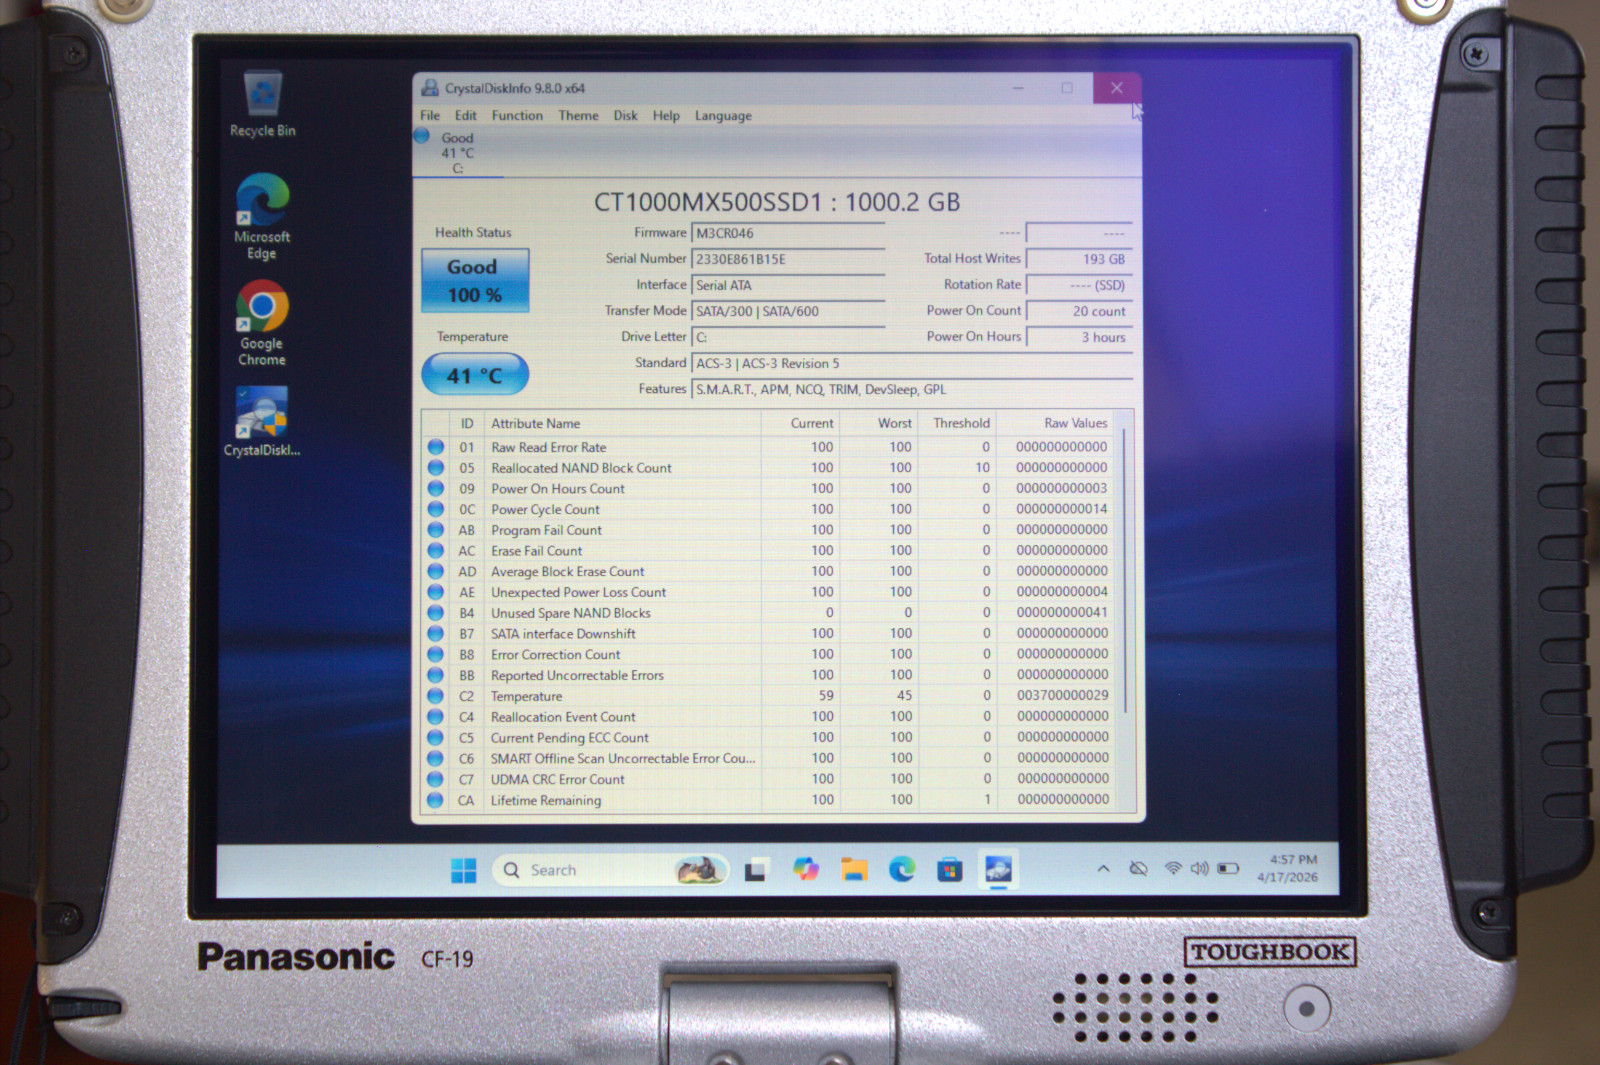Open Google Chrome desktop shortcut

click(262, 322)
